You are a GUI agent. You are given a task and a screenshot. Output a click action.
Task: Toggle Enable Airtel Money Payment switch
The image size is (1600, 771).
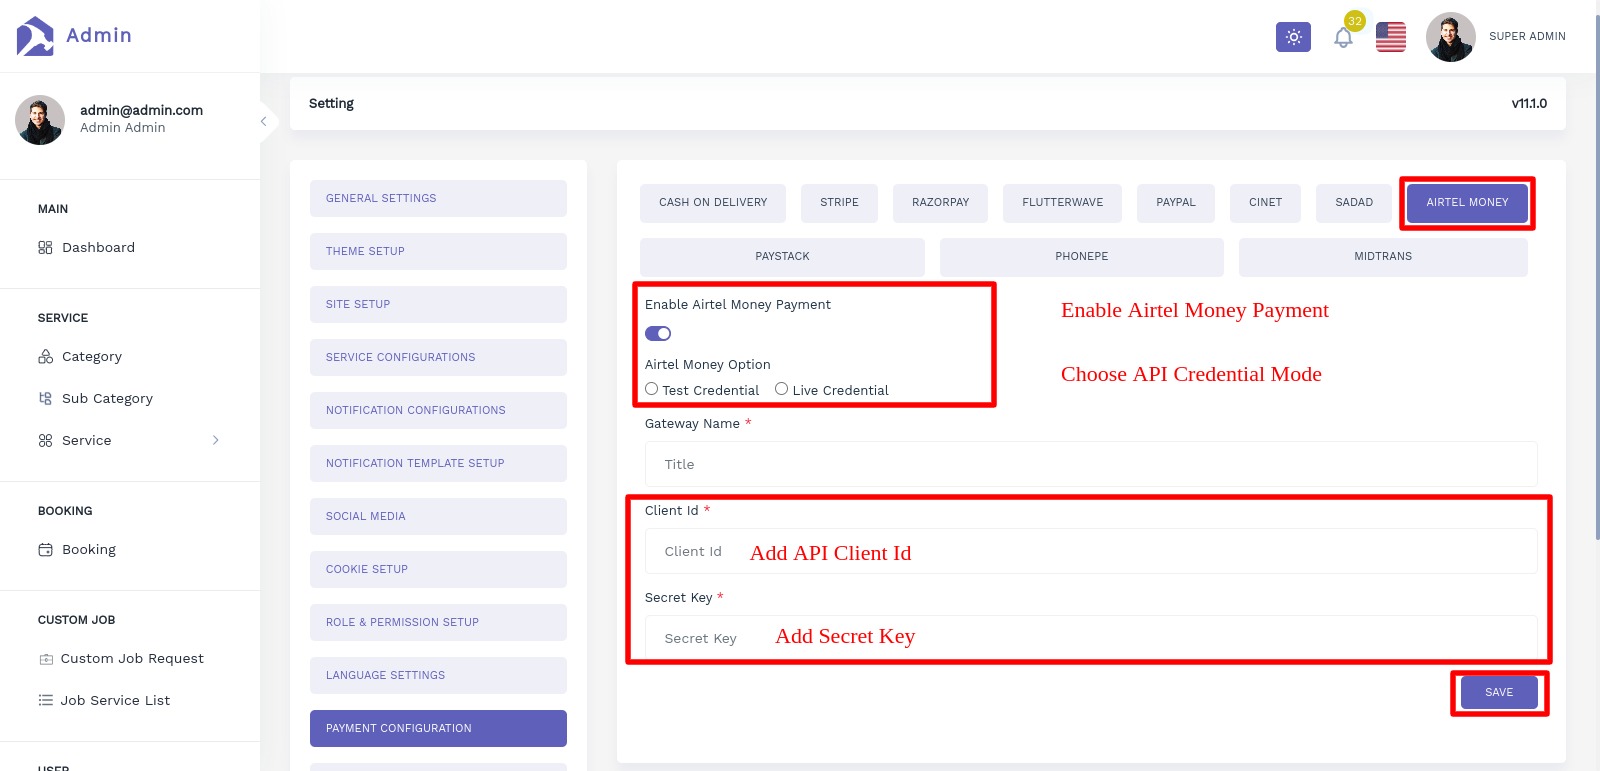click(x=658, y=334)
